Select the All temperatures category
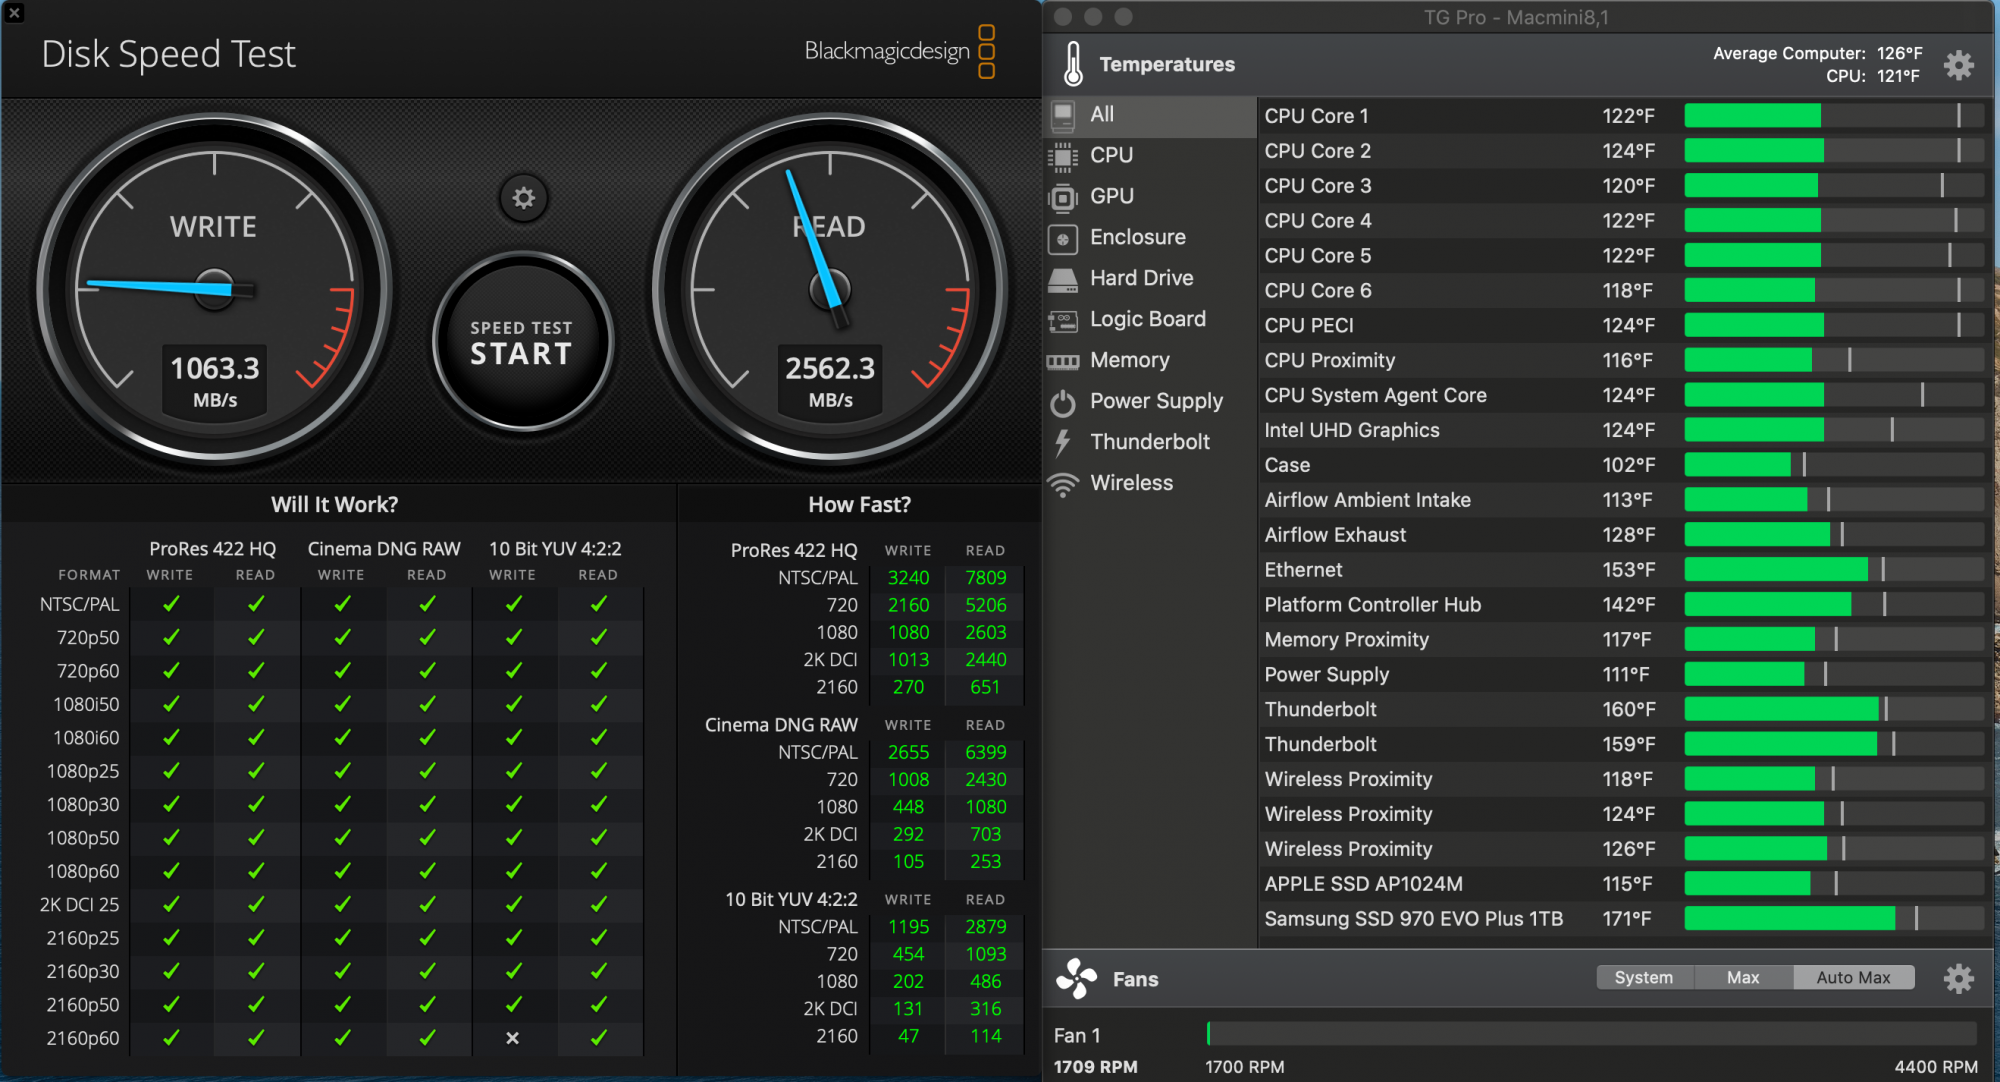The width and height of the screenshot is (2000, 1082). [1149, 115]
